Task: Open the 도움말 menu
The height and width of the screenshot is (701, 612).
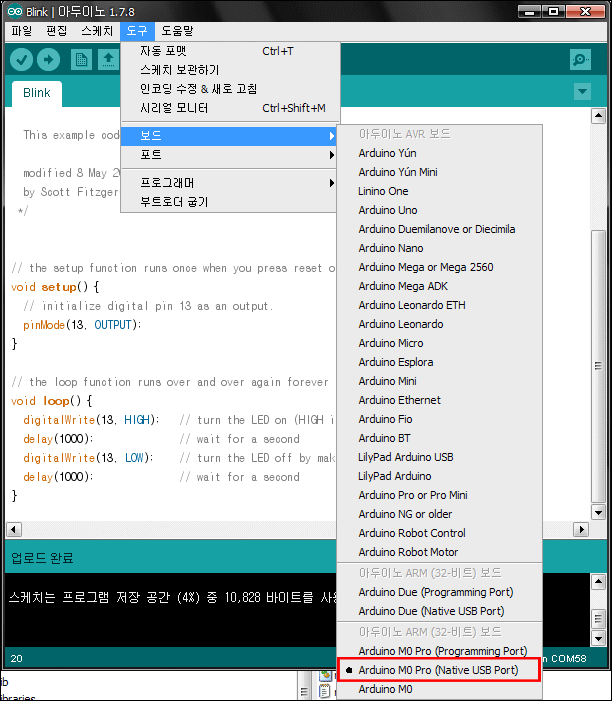Action: coord(177,31)
